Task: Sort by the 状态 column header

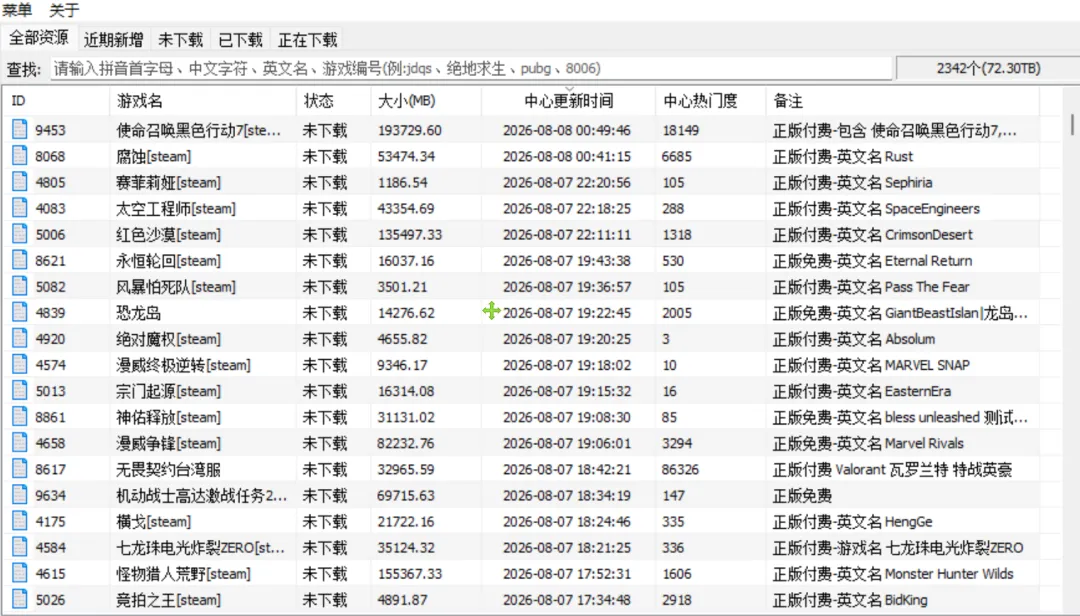Action: [333, 101]
